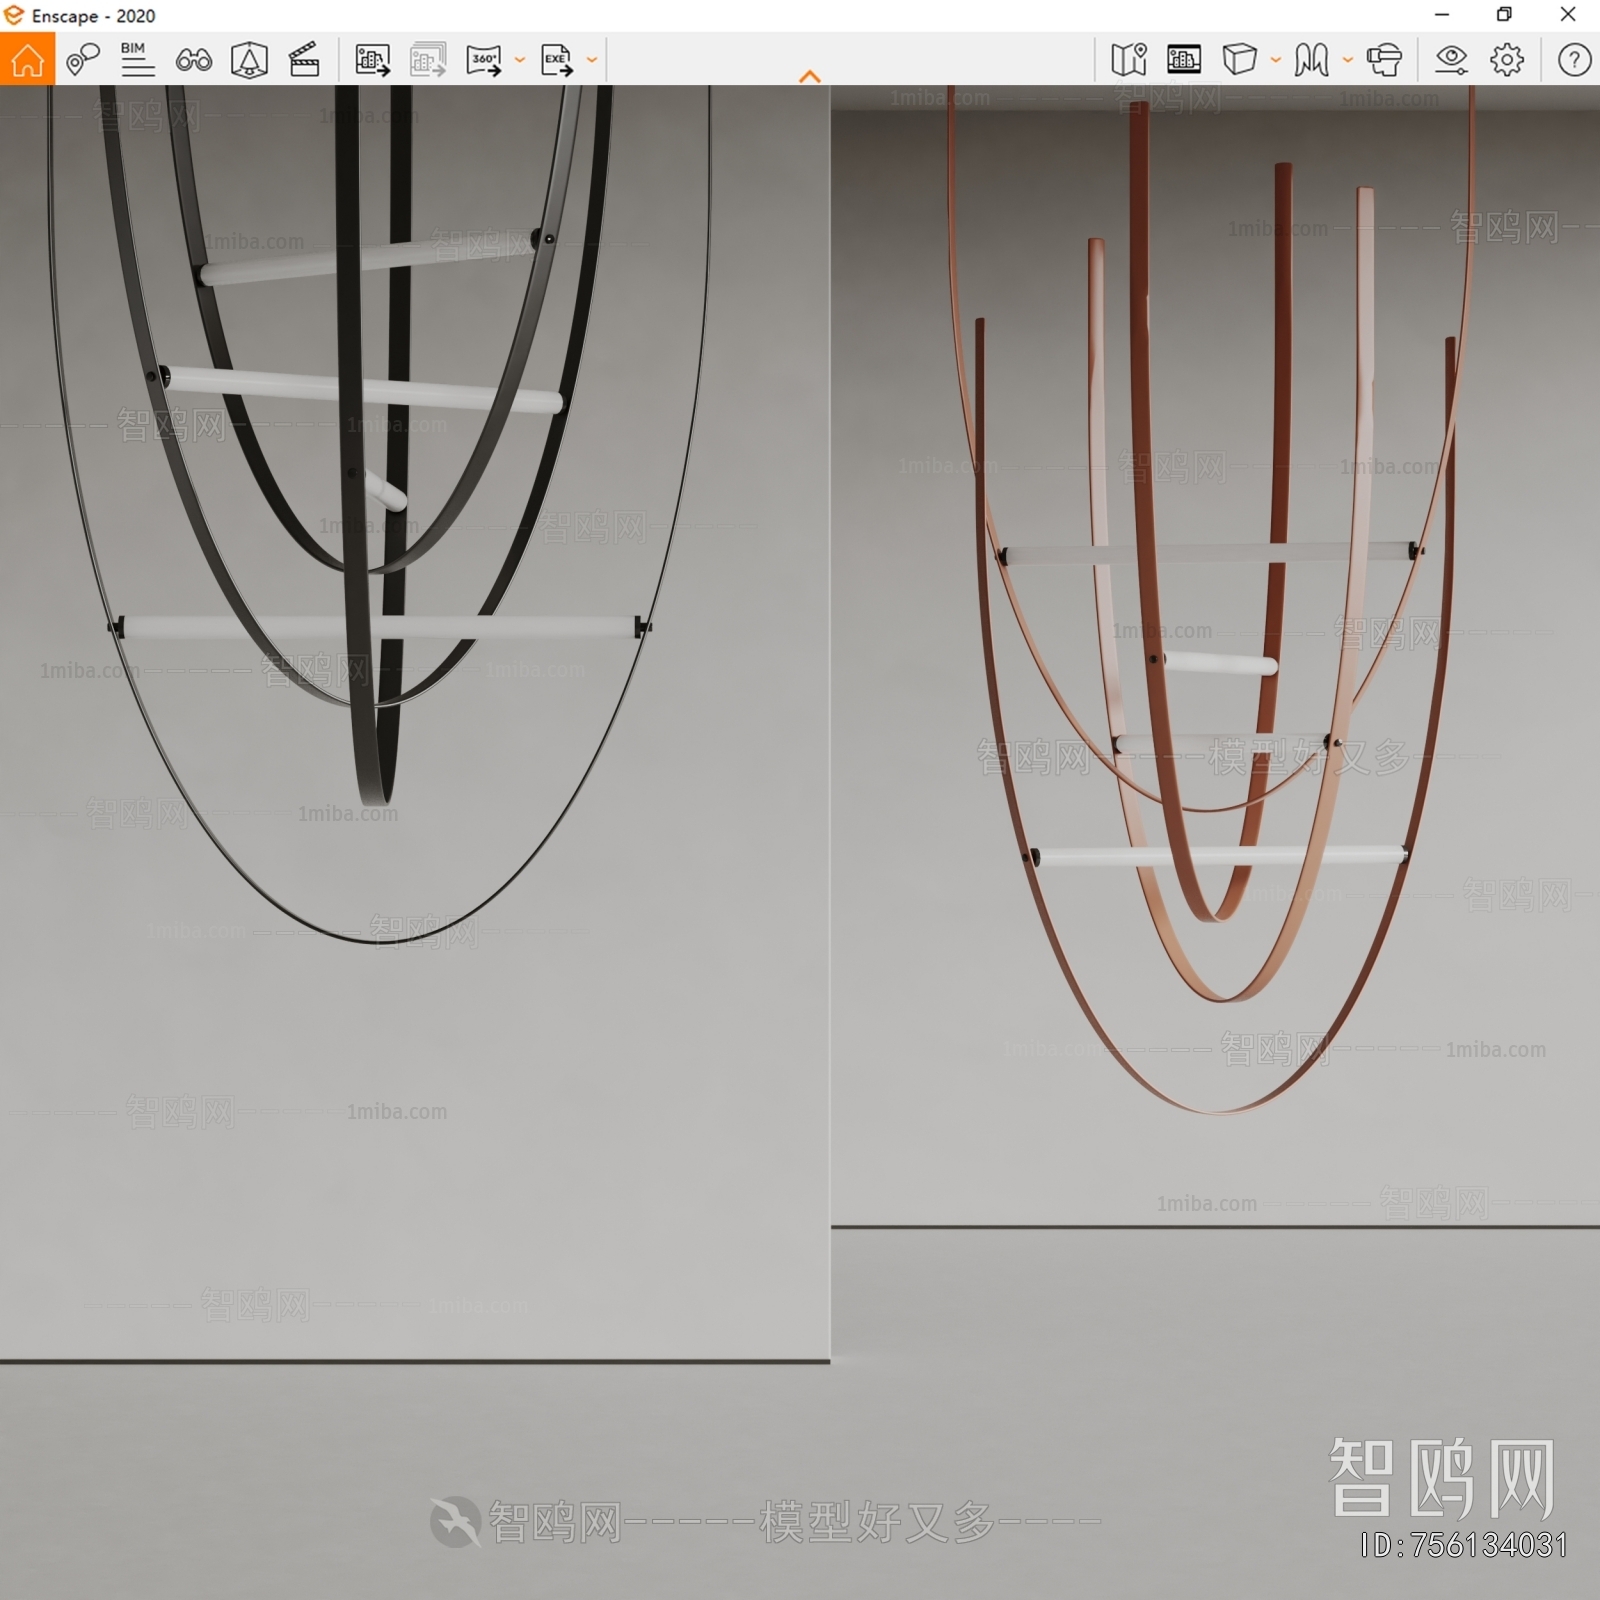Image resolution: width=1600 pixels, height=1600 pixels.
Task: Click the batch rendering icon
Action: tap(428, 60)
